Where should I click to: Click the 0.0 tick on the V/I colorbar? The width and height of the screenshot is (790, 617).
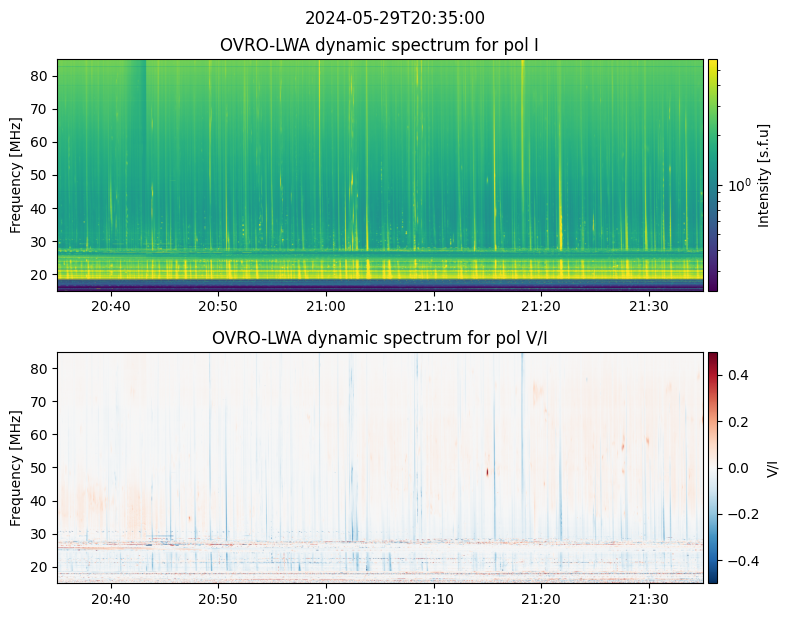(x=736, y=467)
